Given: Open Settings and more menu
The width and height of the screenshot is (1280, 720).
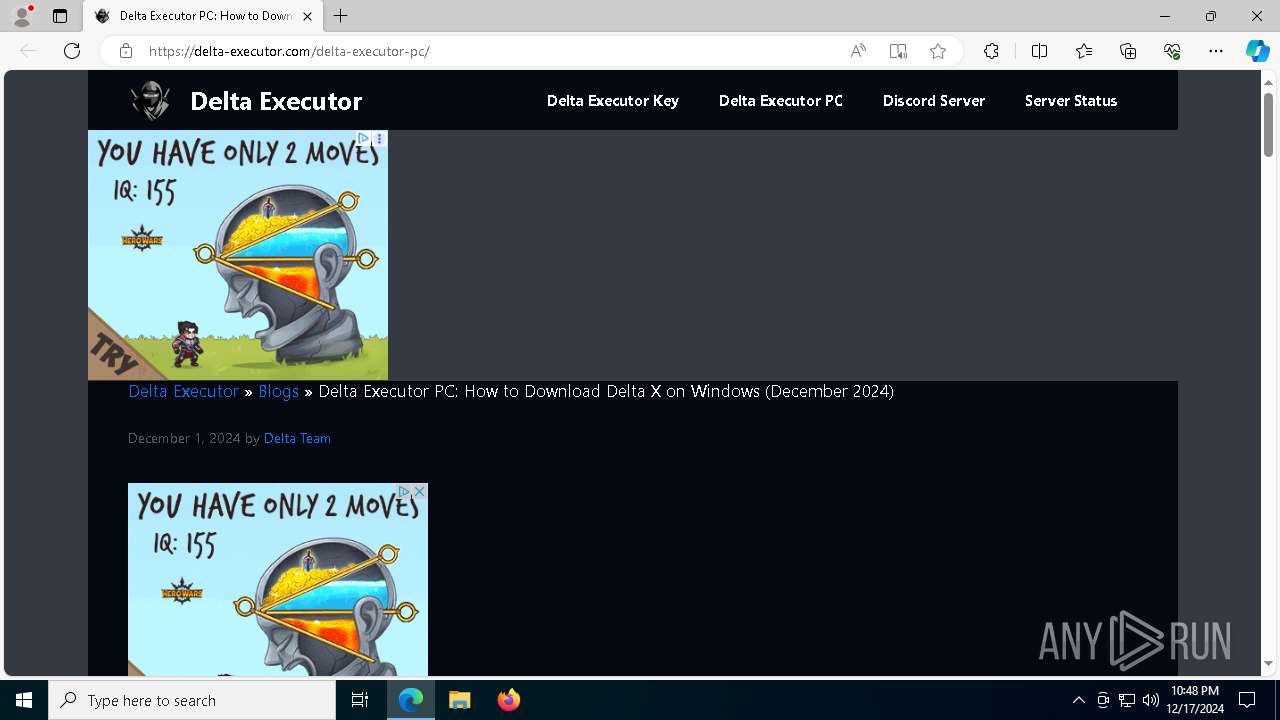Looking at the screenshot, I should pos(1216,51).
